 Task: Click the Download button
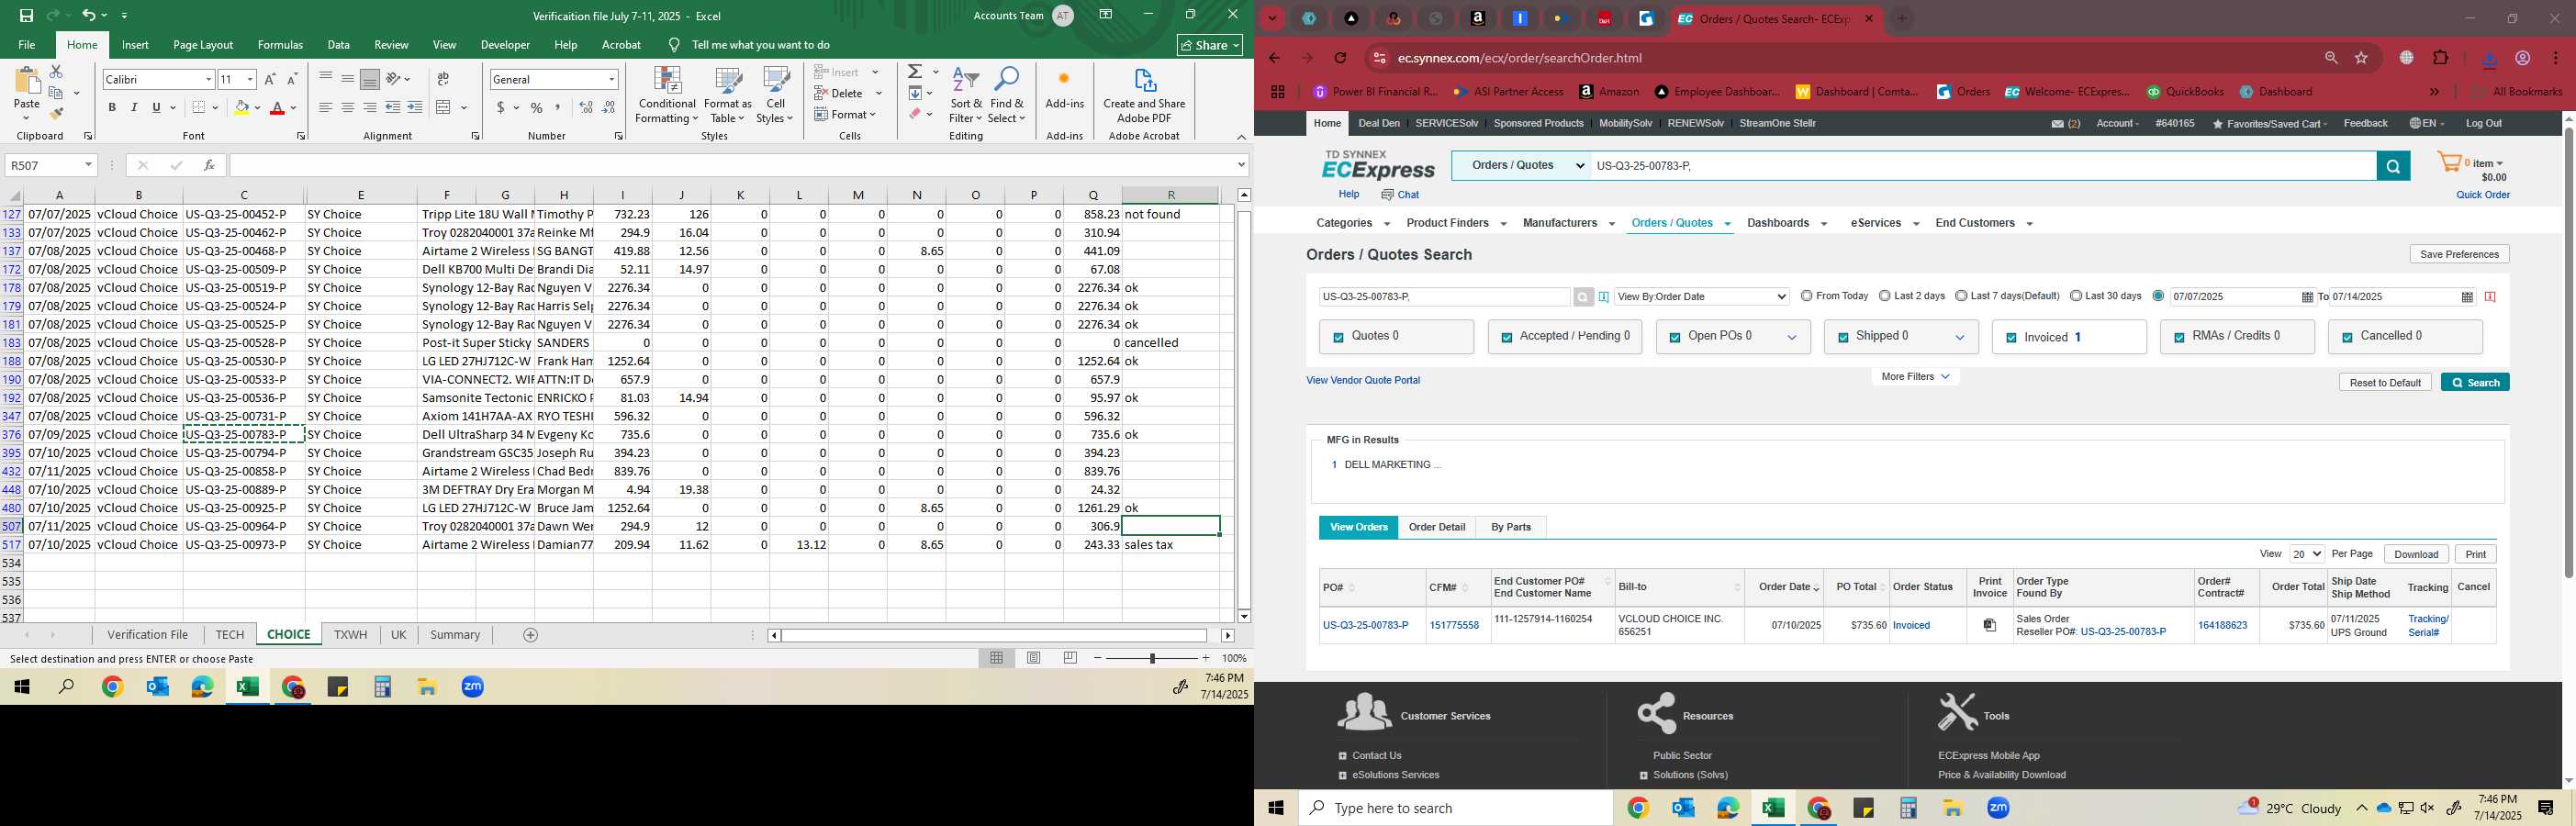(x=2416, y=554)
